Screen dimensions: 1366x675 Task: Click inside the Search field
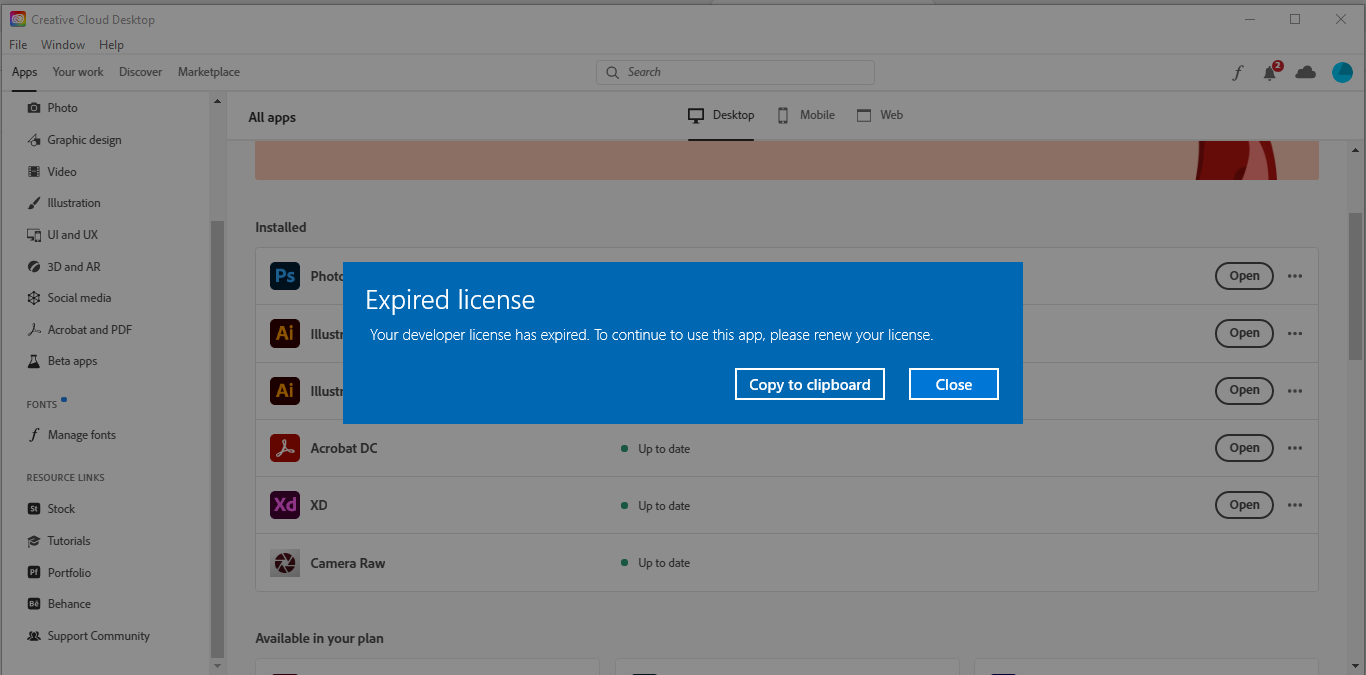pyautogui.click(x=734, y=72)
